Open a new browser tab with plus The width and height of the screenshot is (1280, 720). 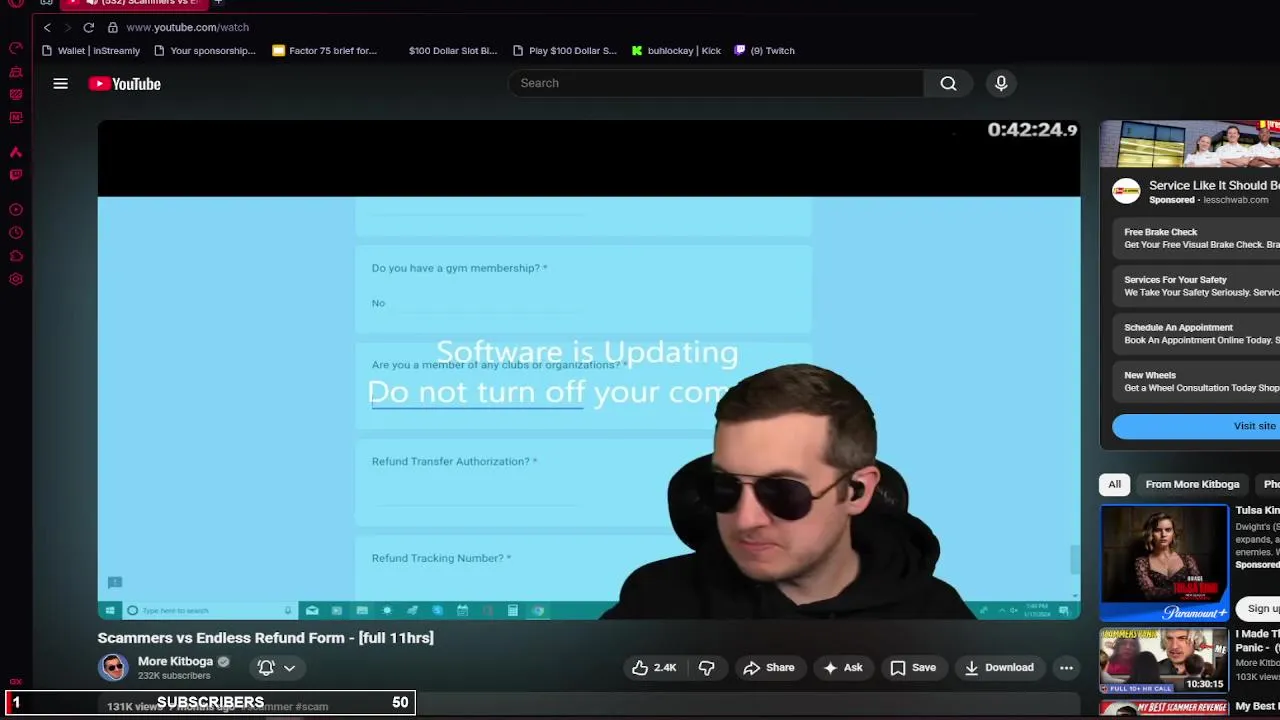218,3
